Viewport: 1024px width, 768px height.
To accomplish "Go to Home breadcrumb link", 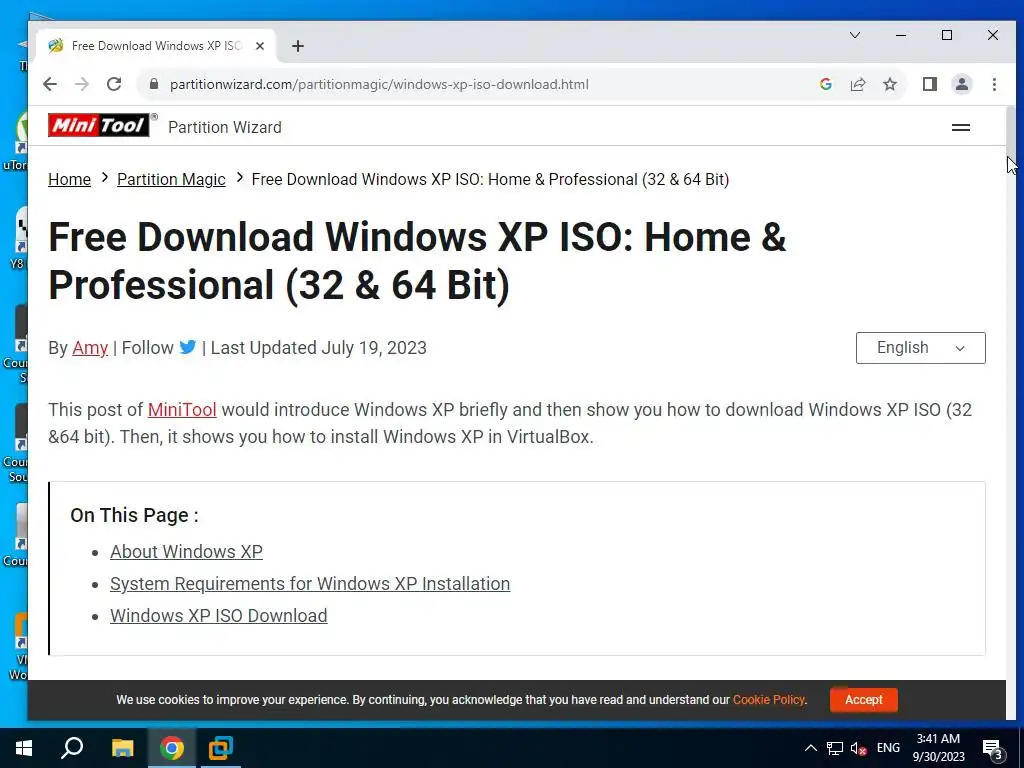I will click(x=69, y=180).
